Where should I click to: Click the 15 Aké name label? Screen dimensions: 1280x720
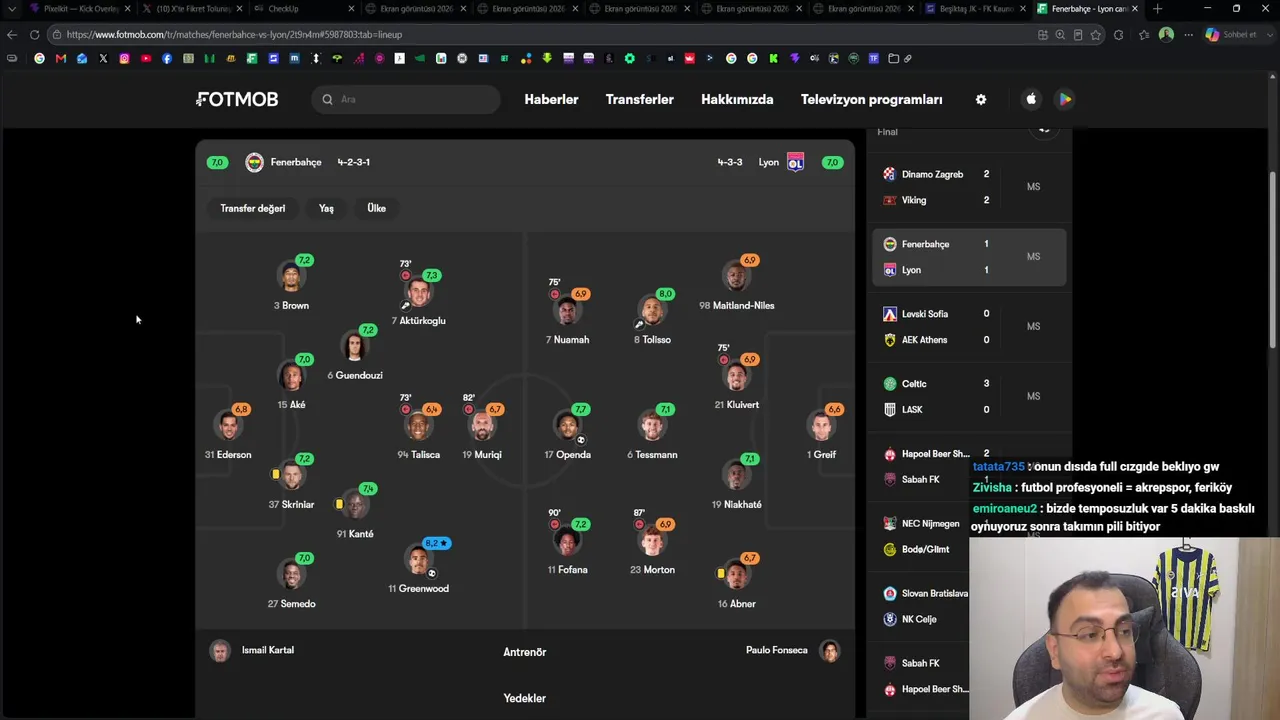(x=291, y=405)
